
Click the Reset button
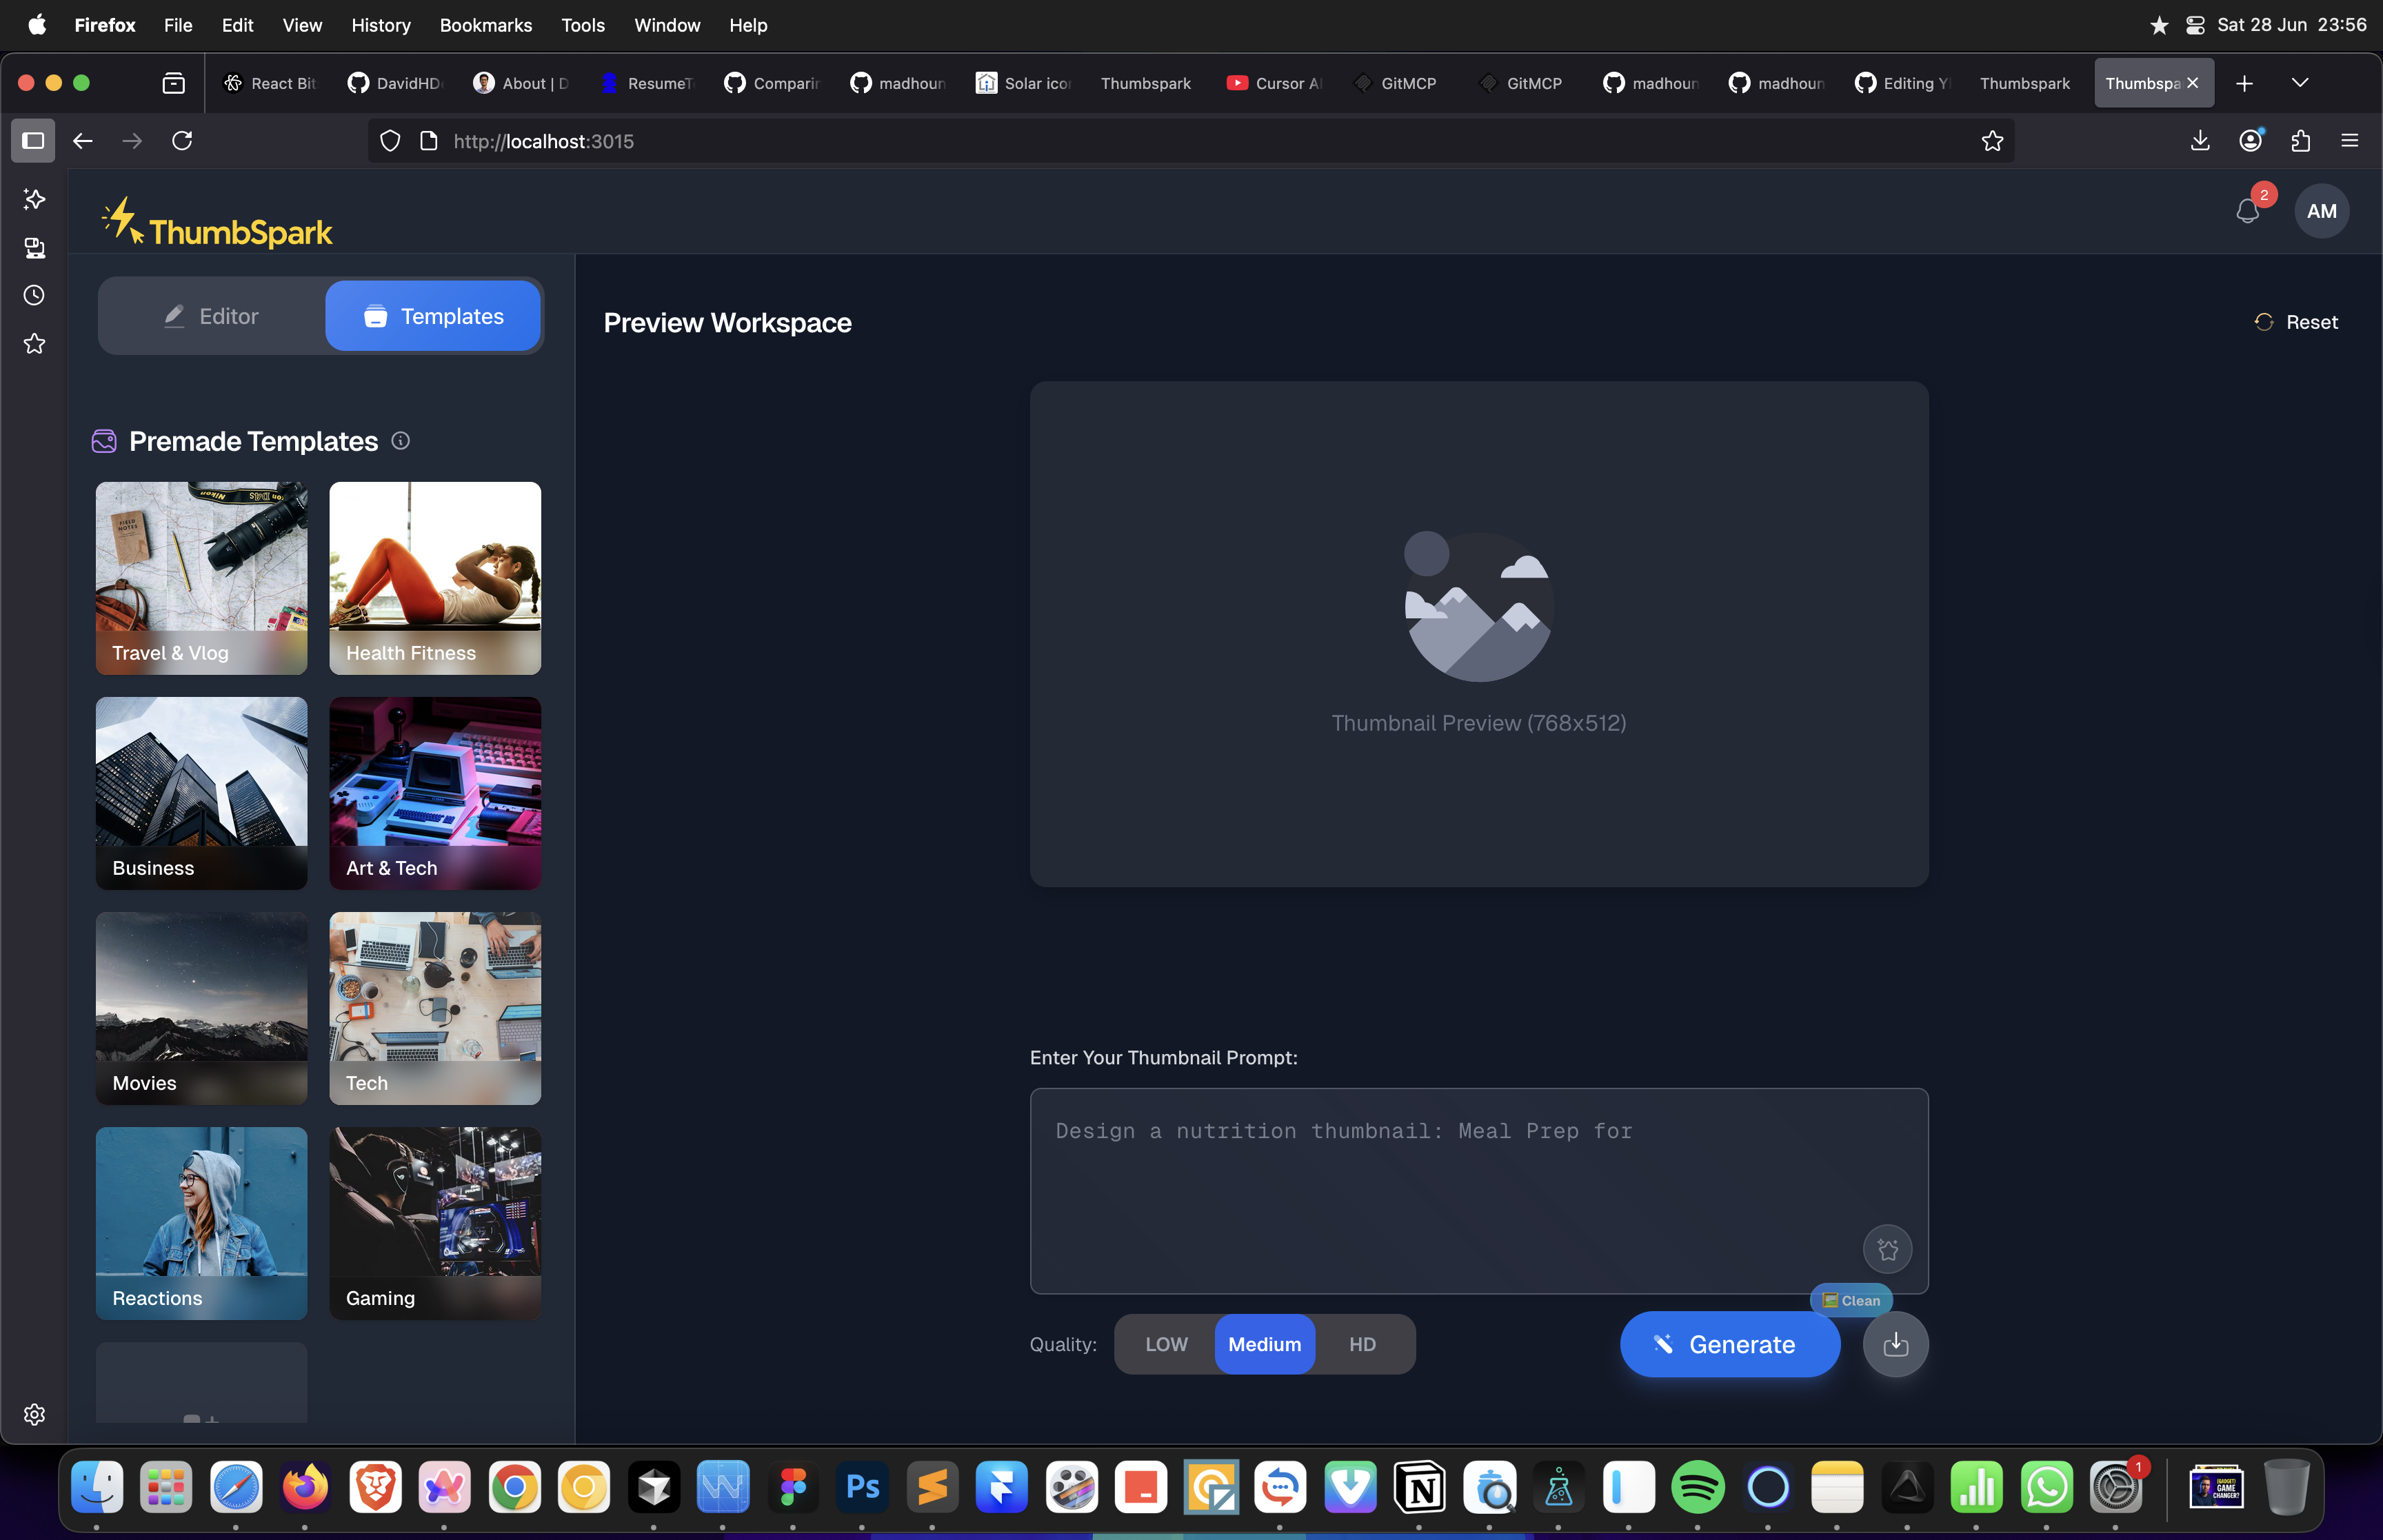point(2296,322)
